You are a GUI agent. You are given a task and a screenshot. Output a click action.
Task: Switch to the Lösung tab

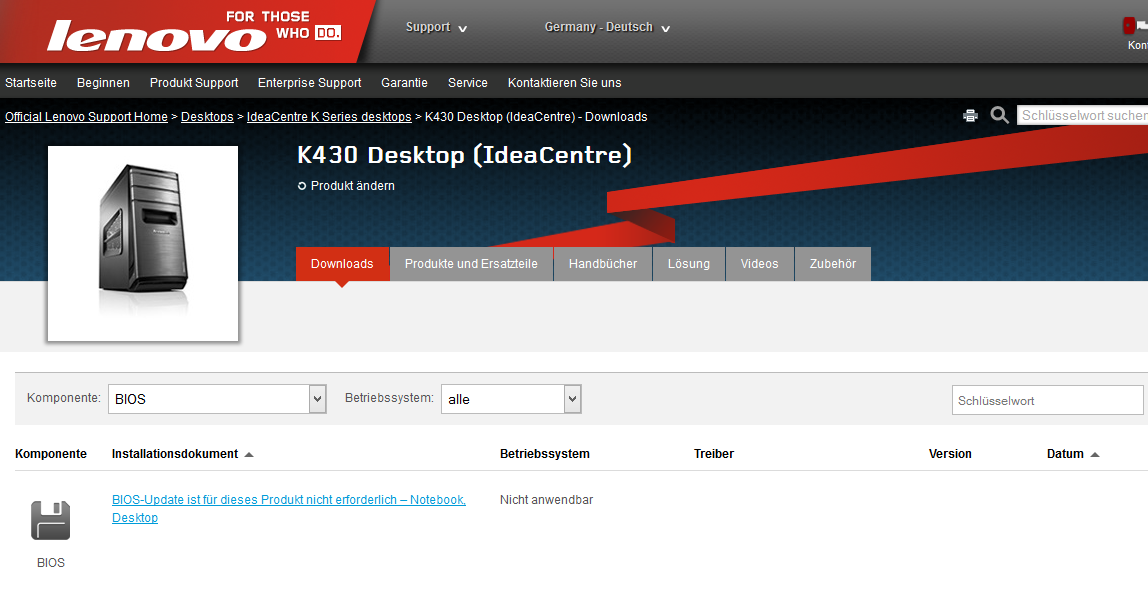pos(689,264)
